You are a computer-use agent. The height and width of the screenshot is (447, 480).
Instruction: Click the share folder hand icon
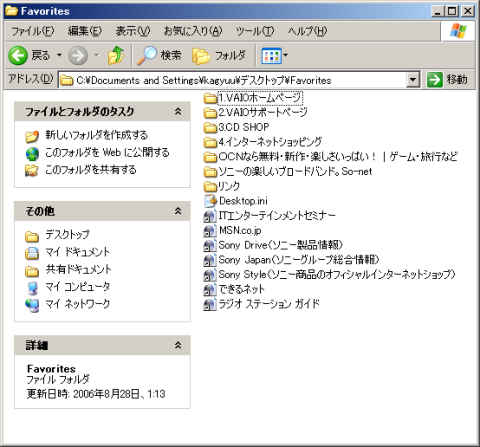click(32, 171)
